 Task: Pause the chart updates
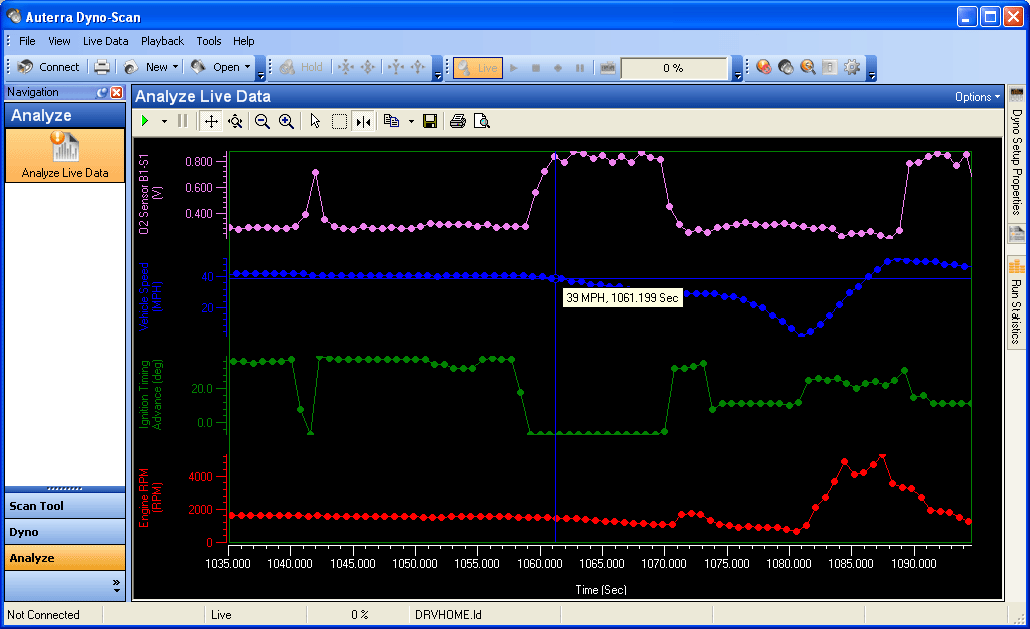coord(183,121)
